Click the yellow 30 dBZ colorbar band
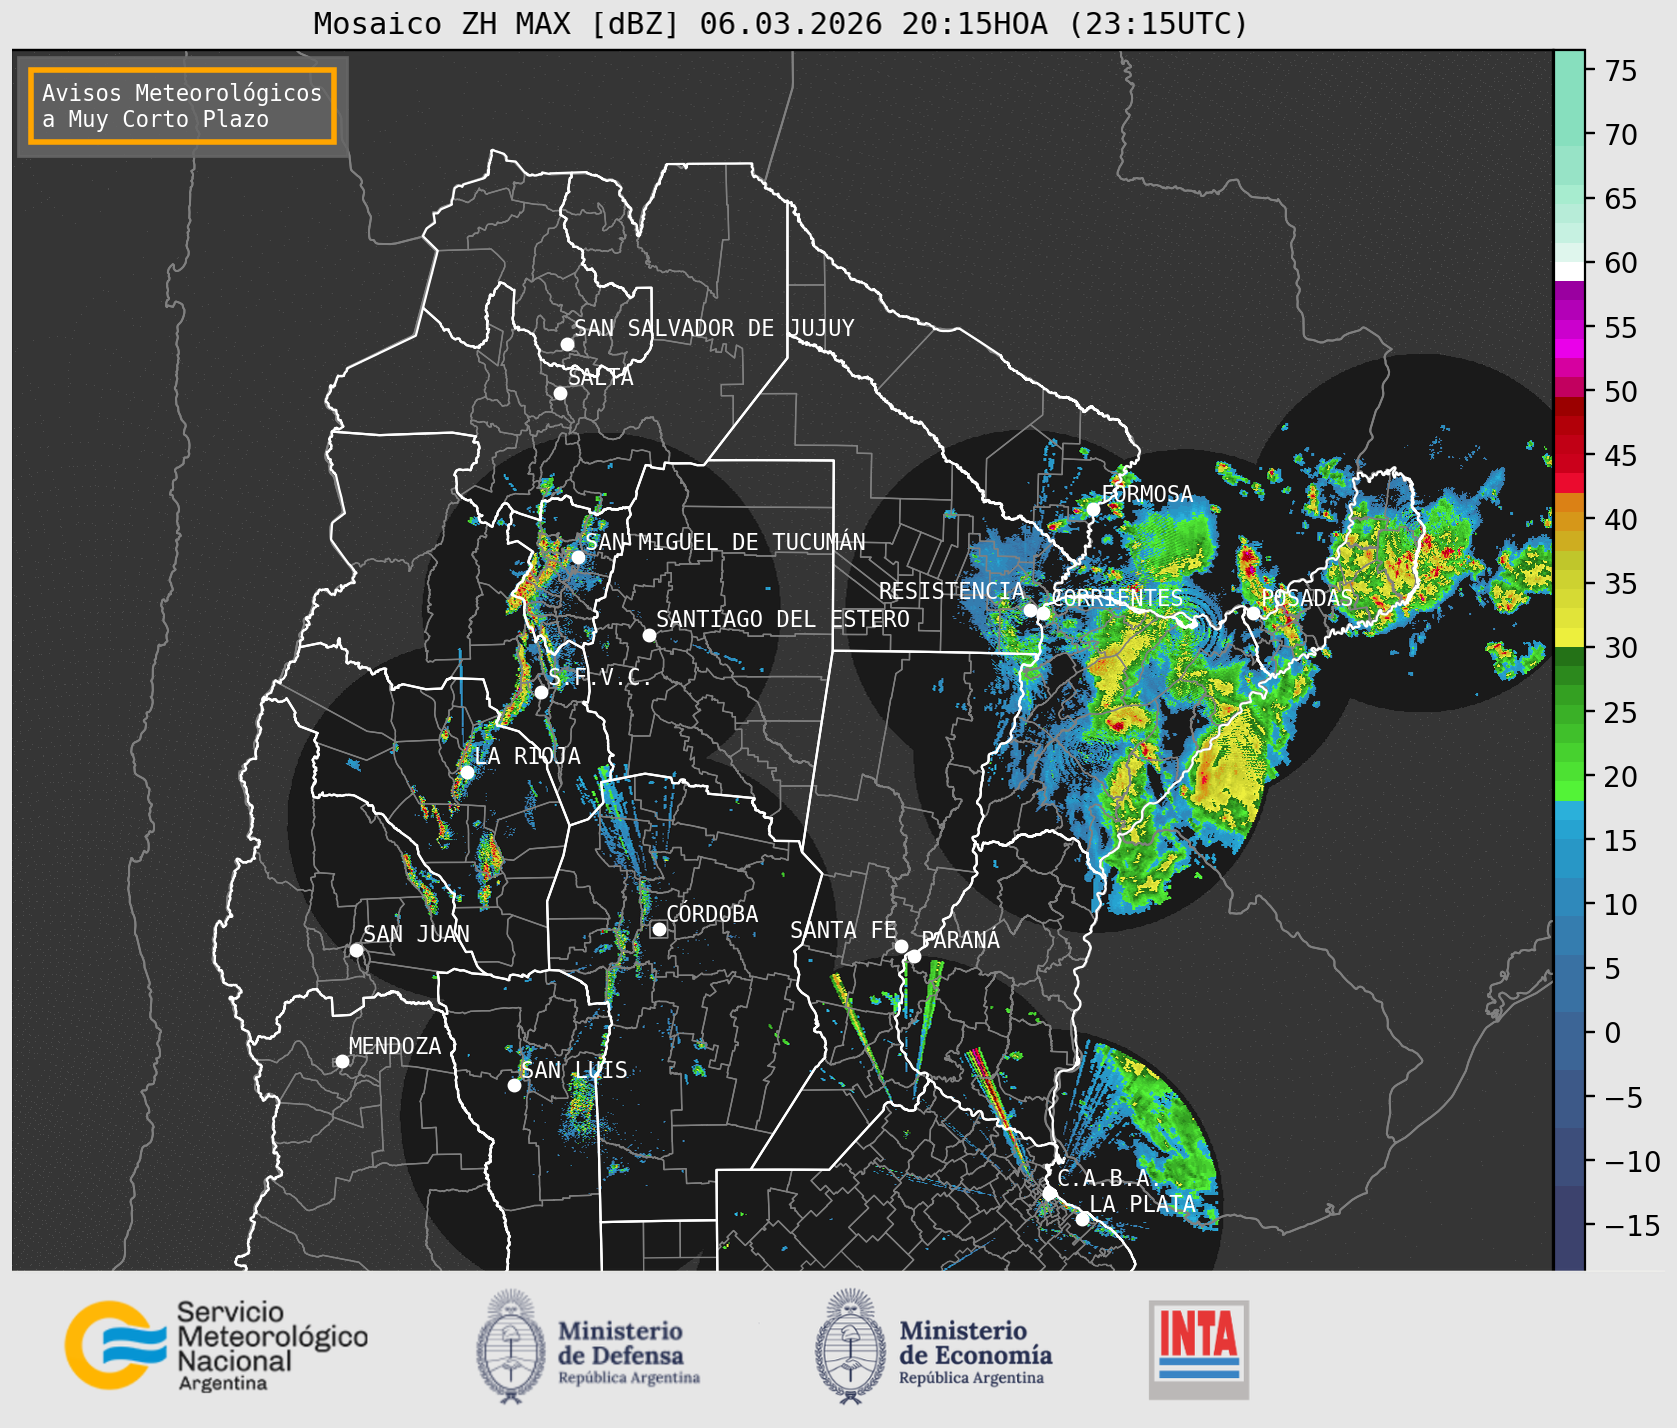 (x=1569, y=637)
